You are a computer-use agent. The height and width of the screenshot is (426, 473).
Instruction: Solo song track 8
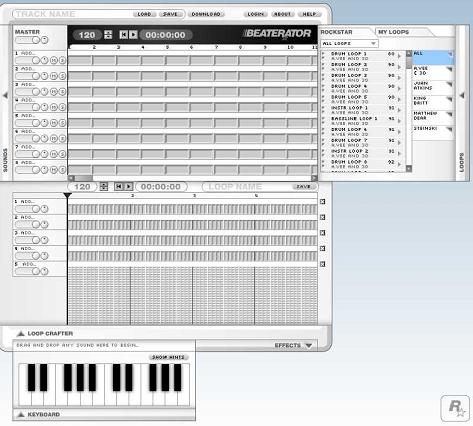pyautogui.click(x=62, y=170)
